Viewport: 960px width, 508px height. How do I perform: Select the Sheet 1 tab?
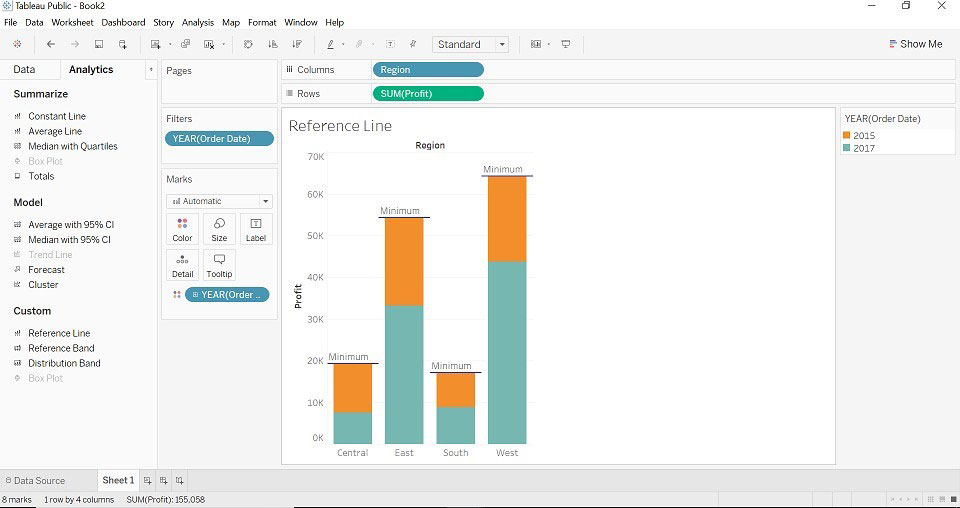pyautogui.click(x=118, y=480)
